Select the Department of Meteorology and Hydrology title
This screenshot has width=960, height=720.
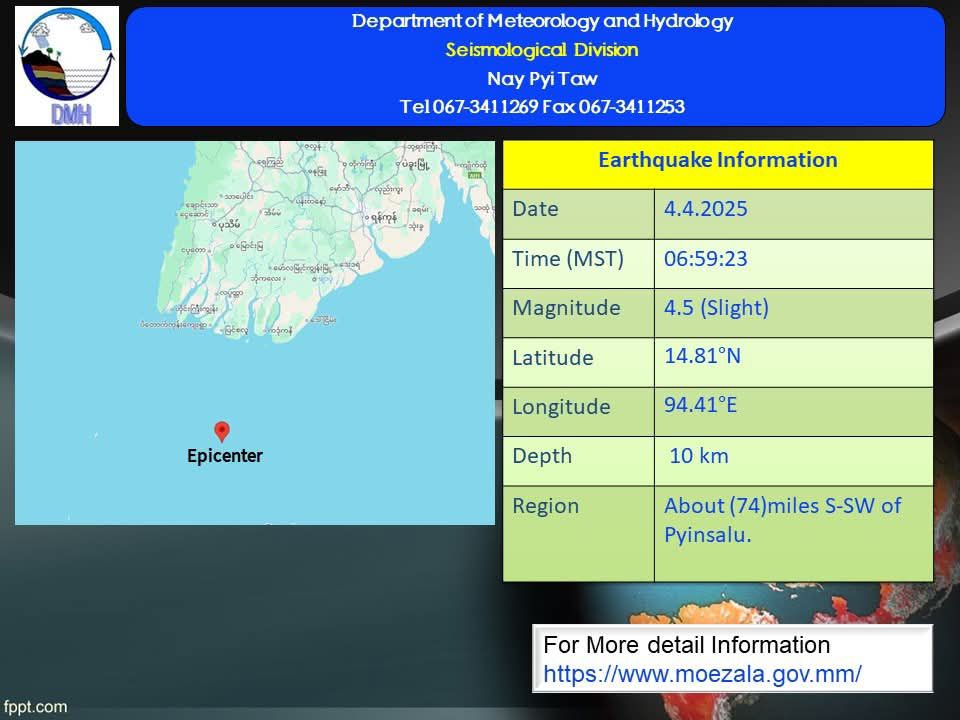click(x=542, y=21)
